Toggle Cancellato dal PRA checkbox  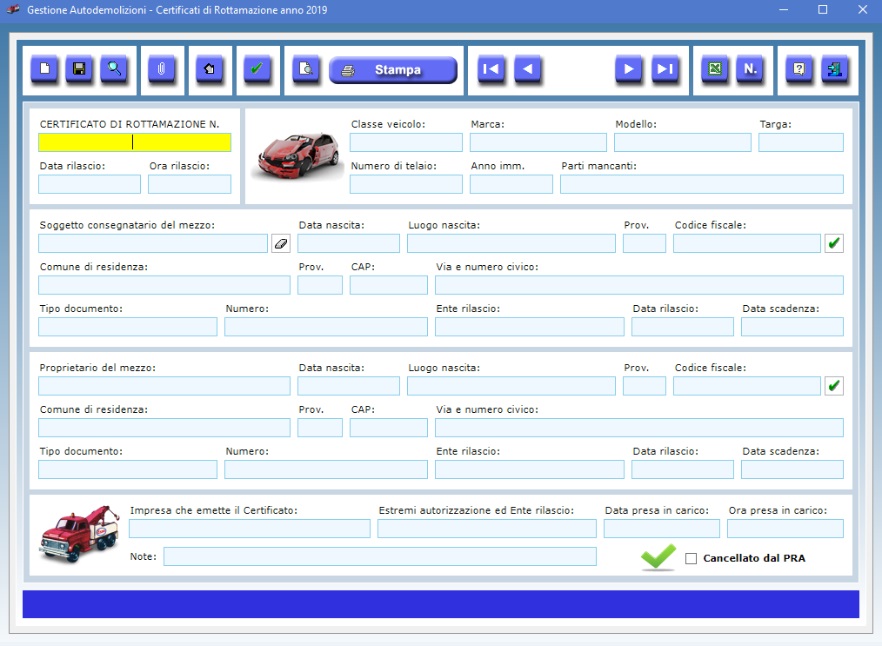click(x=691, y=558)
